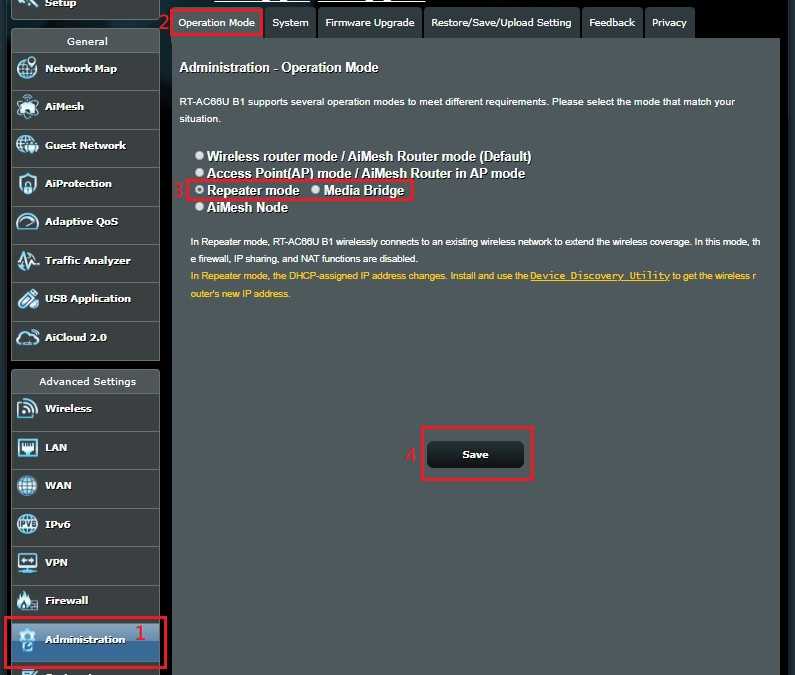Click the AiCloud 2.0 cloud icon

pyautogui.click(x=27, y=337)
